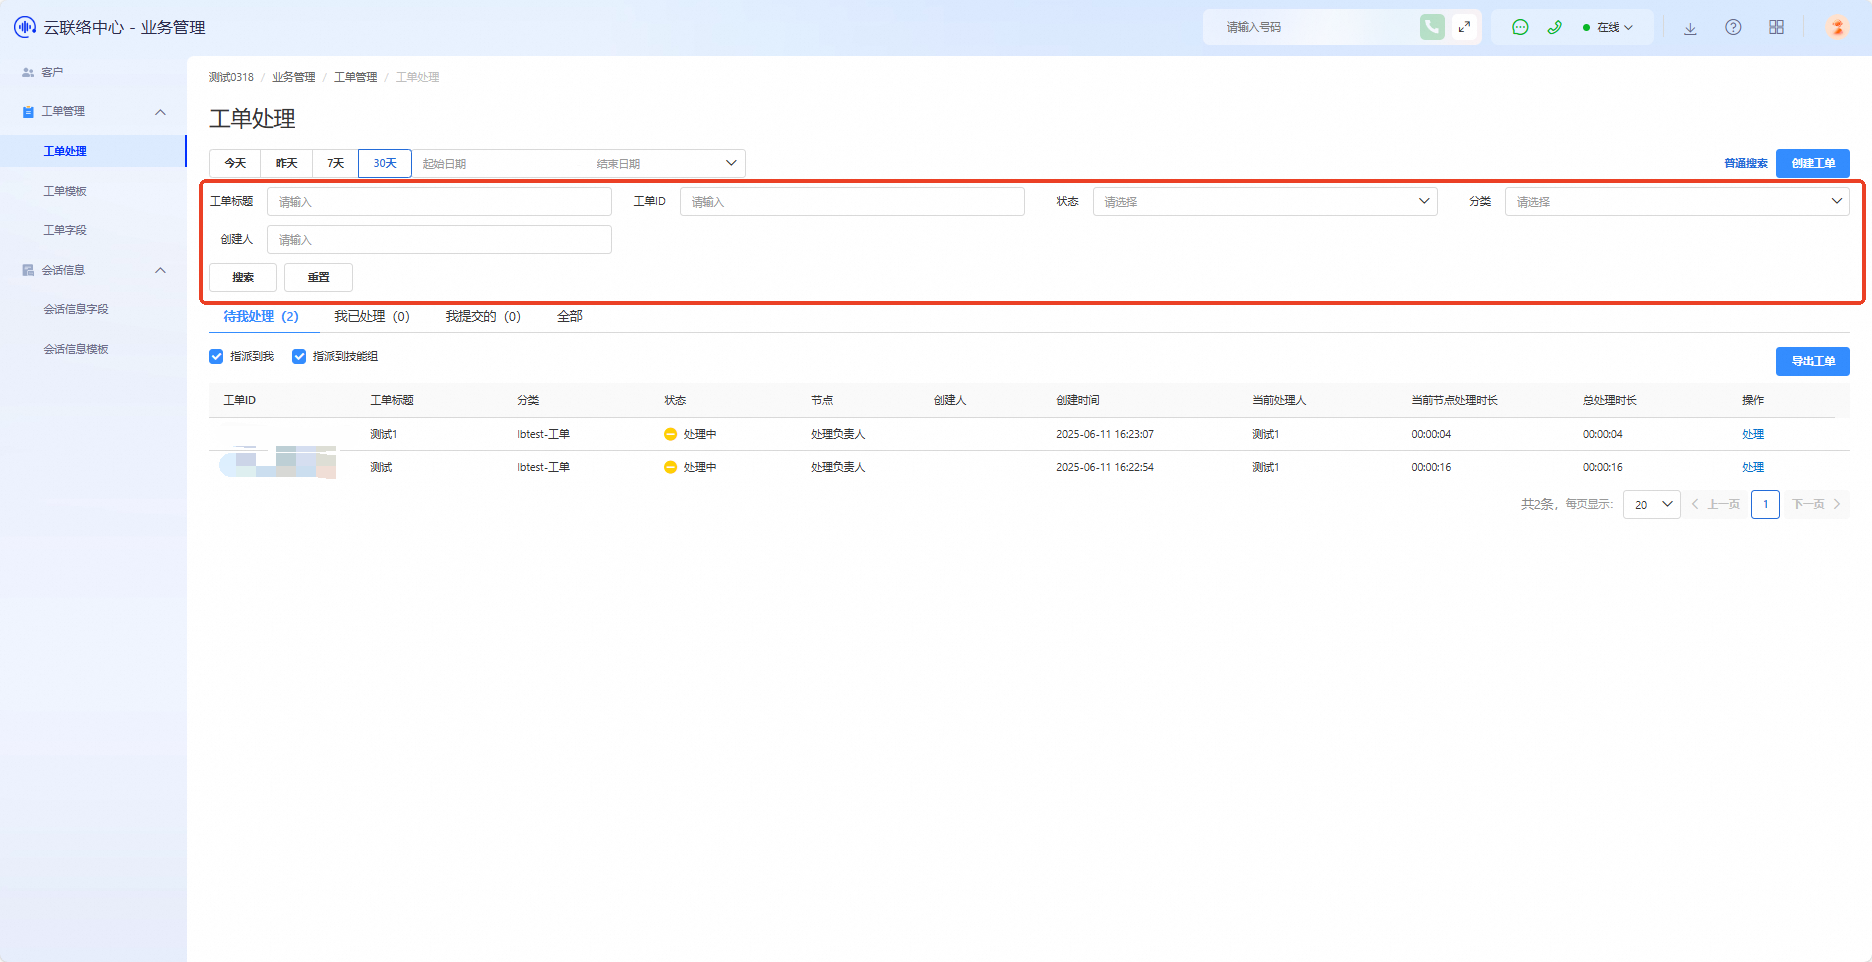Go to 上一页 in pagination
Screen dimensions: 1872x962
pyautogui.click(x=1716, y=504)
